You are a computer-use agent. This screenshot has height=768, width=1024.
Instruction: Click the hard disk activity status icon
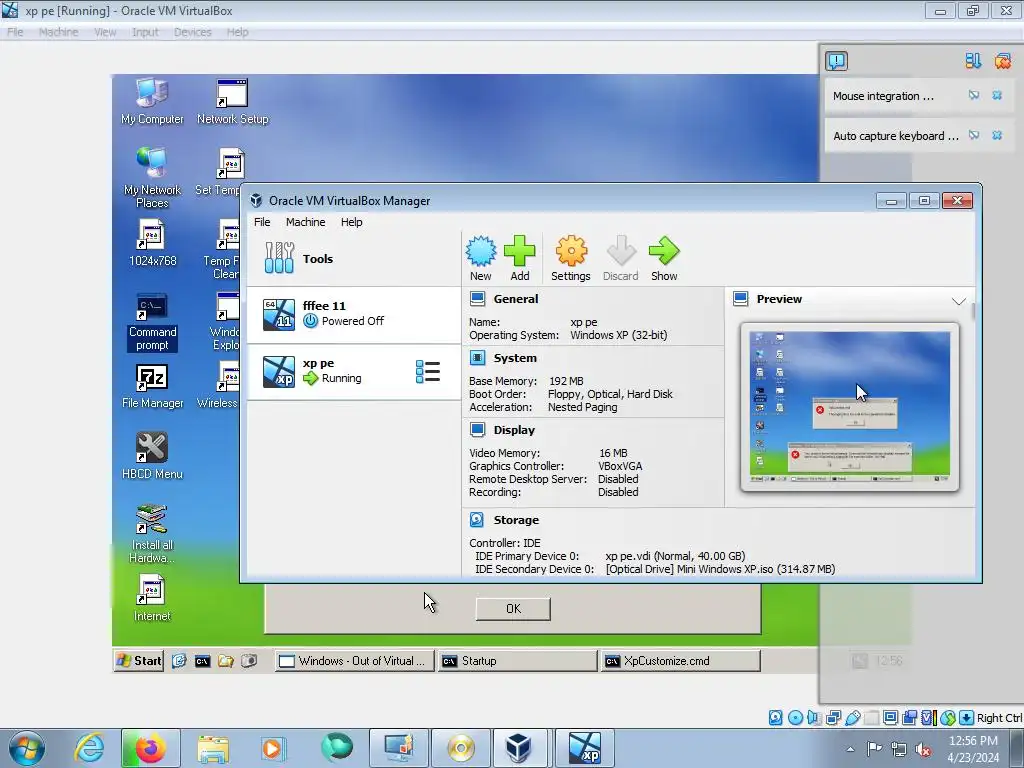(x=775, y=718)
